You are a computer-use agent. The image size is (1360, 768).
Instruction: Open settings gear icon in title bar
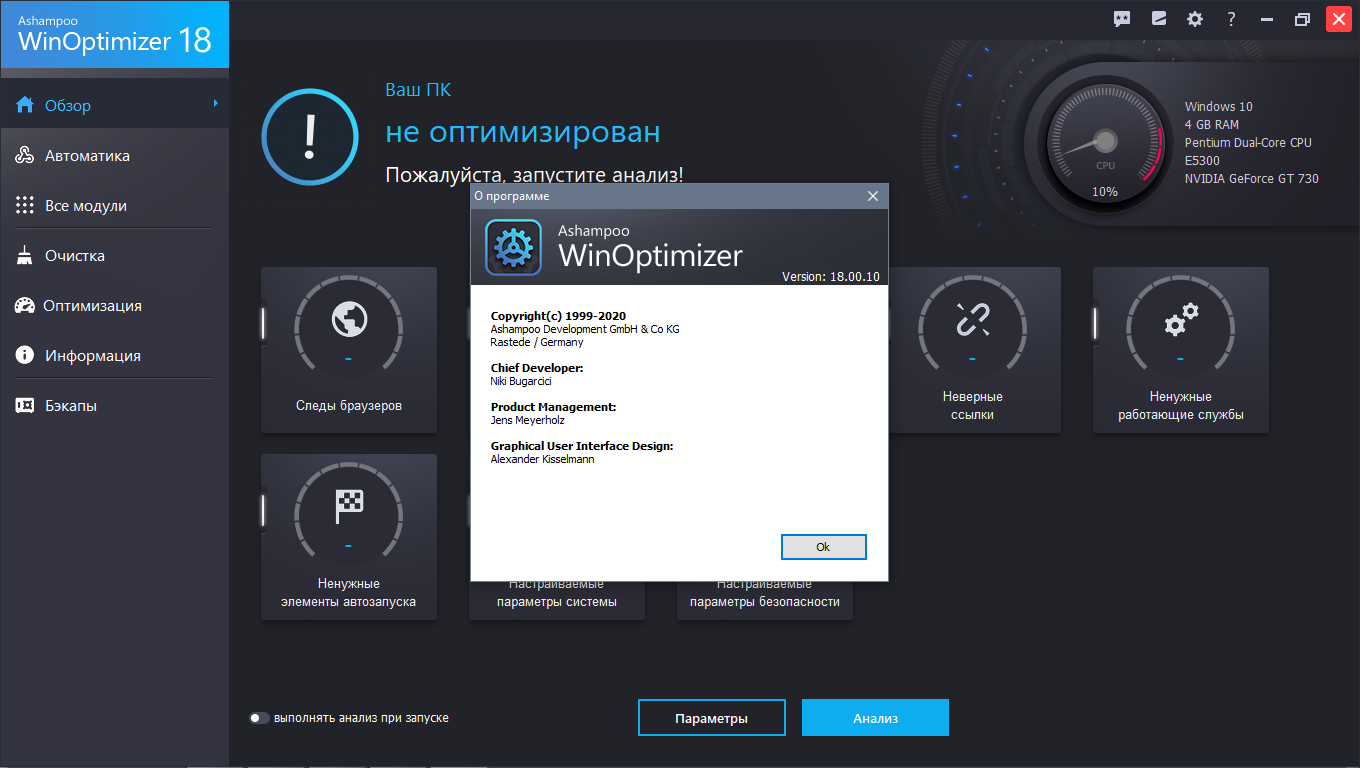click(x=1194, y=19)
